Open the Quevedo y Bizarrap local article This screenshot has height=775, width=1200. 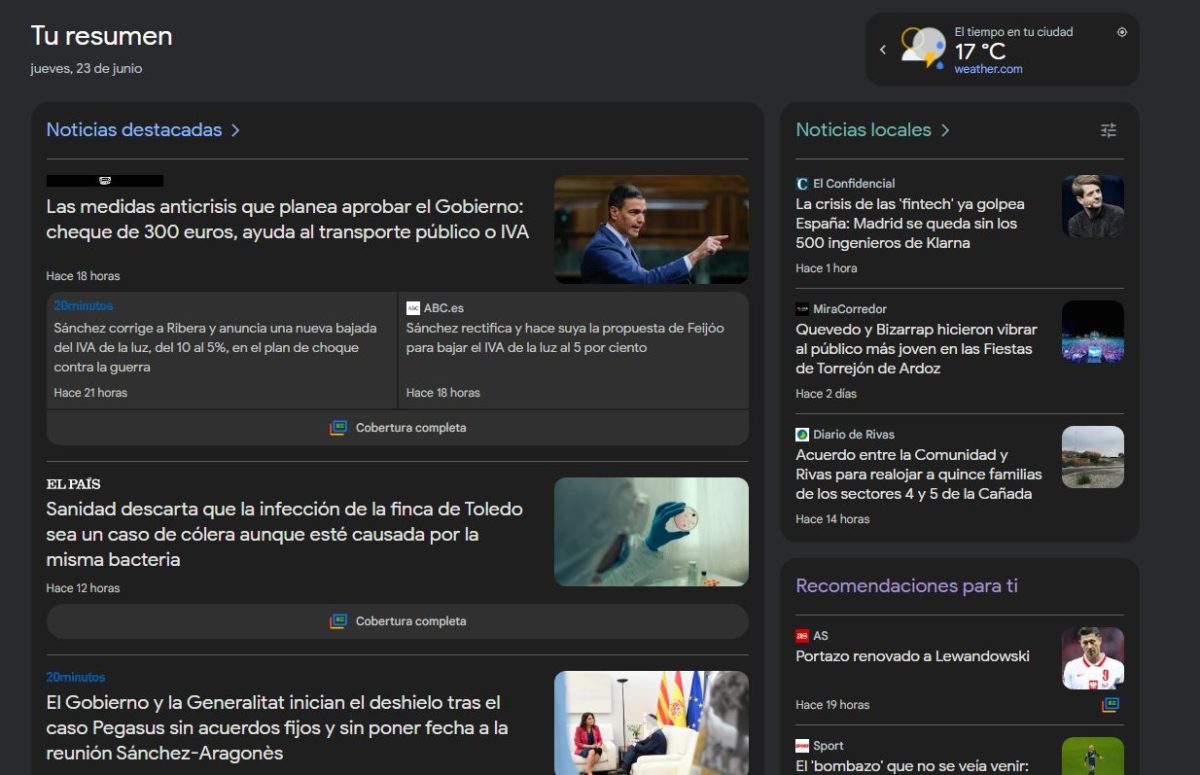point(916,348)
